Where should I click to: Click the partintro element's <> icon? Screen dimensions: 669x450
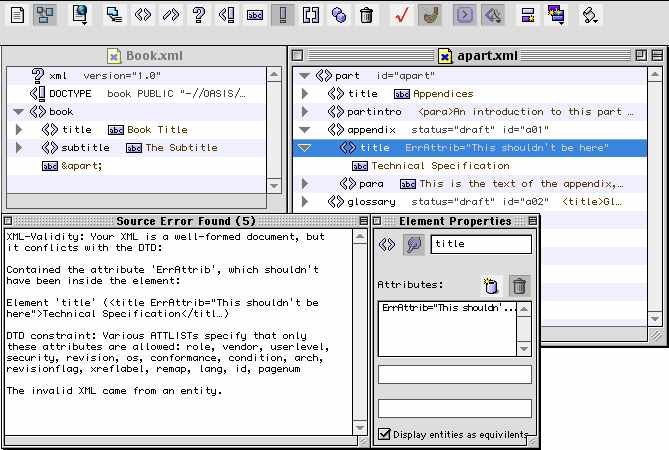click(336, 112)
